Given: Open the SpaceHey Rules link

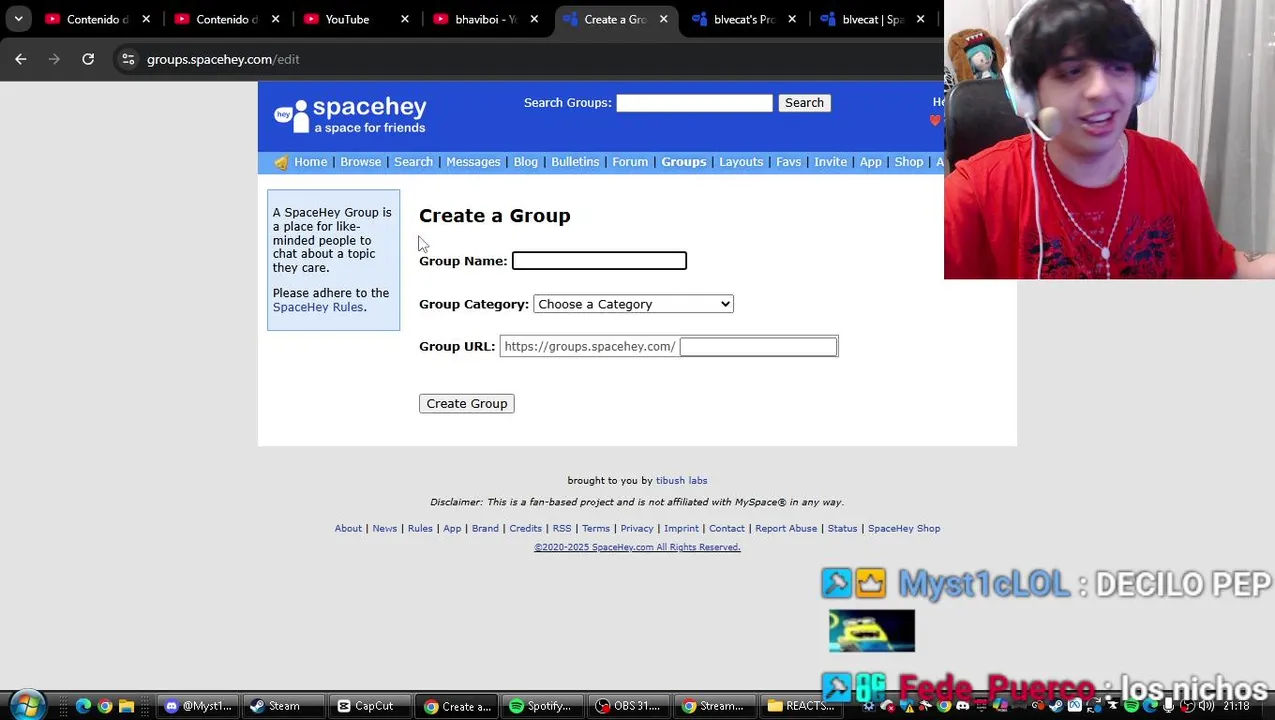Looking at the screenshot, I should point(318,307).
